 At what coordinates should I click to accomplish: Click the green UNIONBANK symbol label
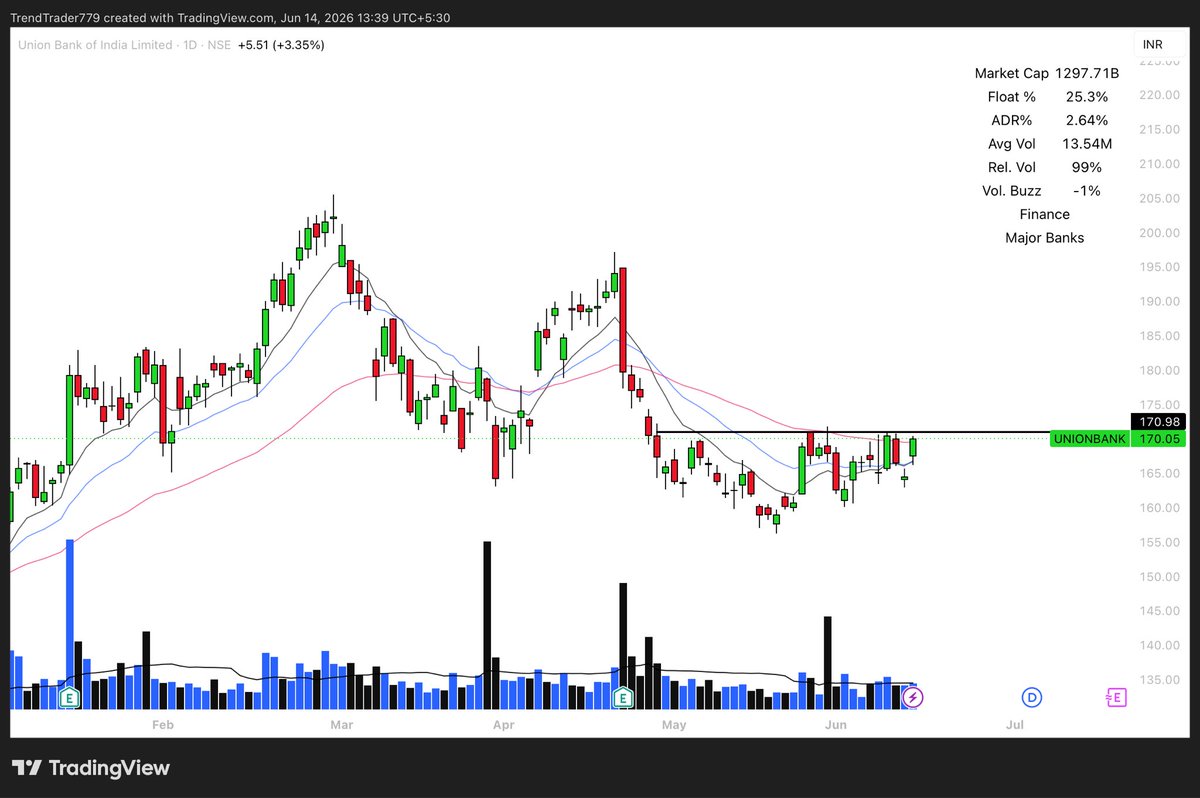(x=1090, y=438)
